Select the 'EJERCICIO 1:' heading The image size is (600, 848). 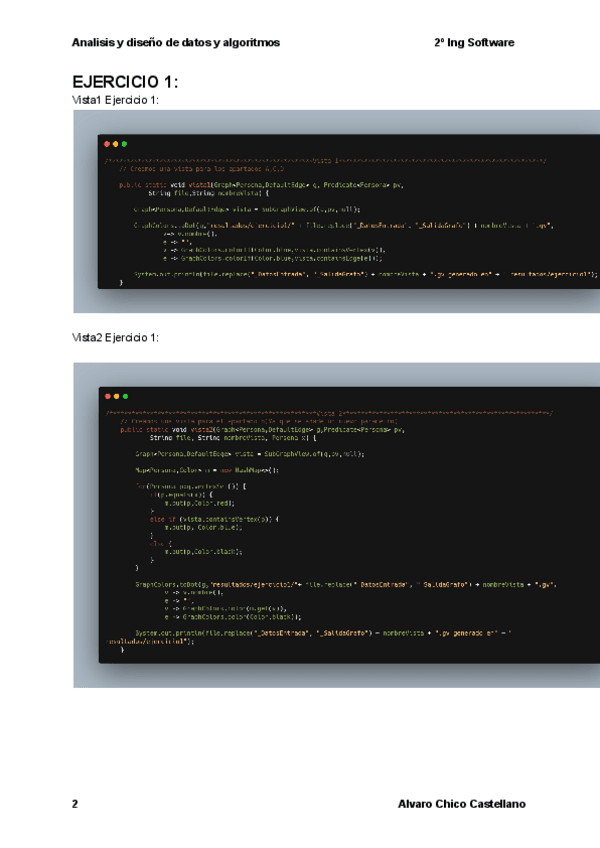click(125, 81)
